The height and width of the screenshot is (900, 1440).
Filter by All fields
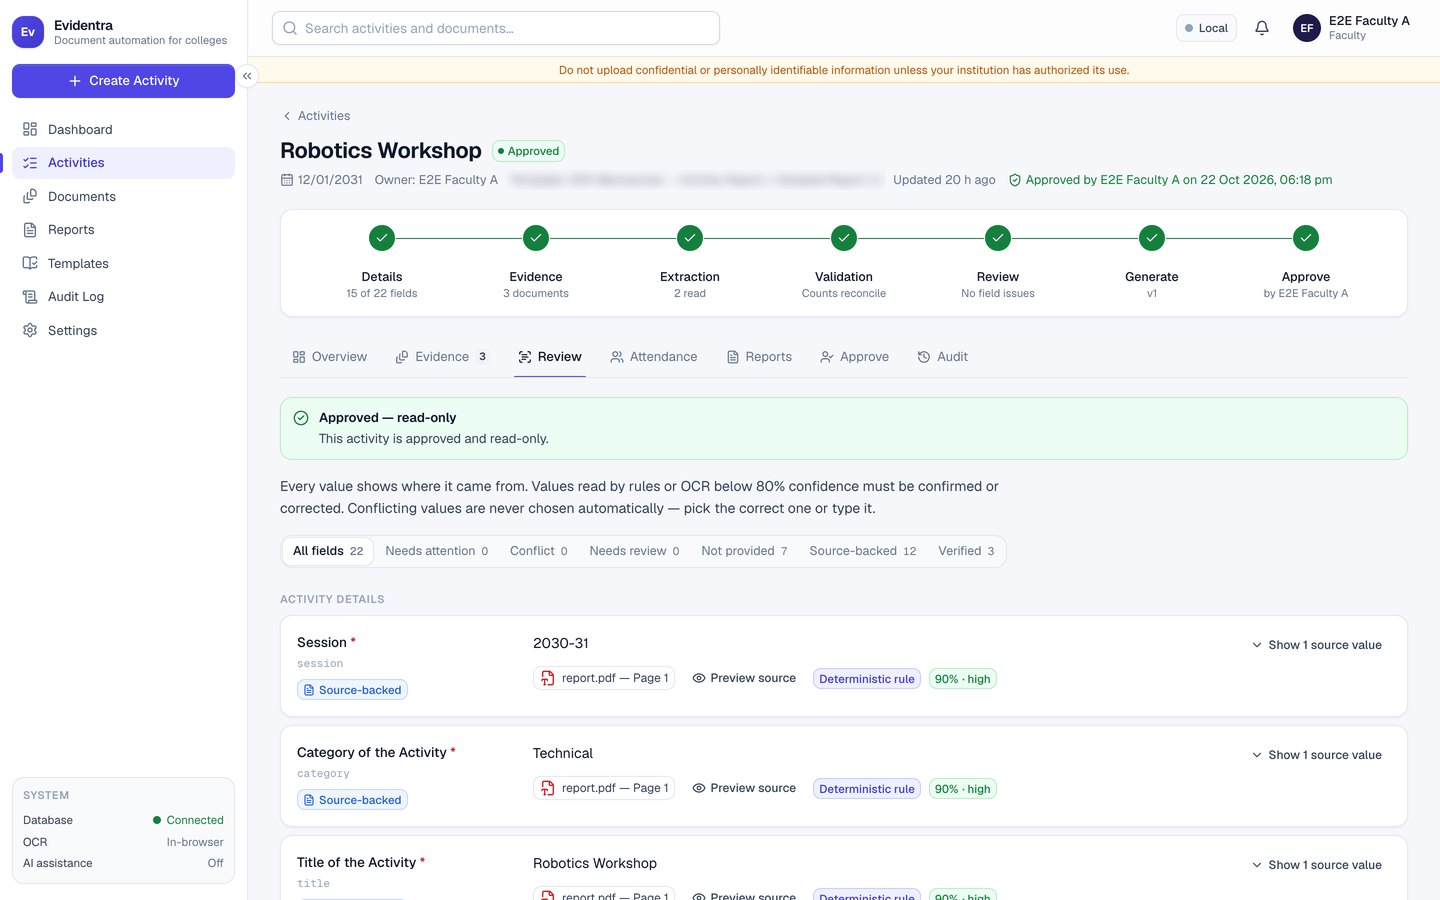tap(328, 551)
